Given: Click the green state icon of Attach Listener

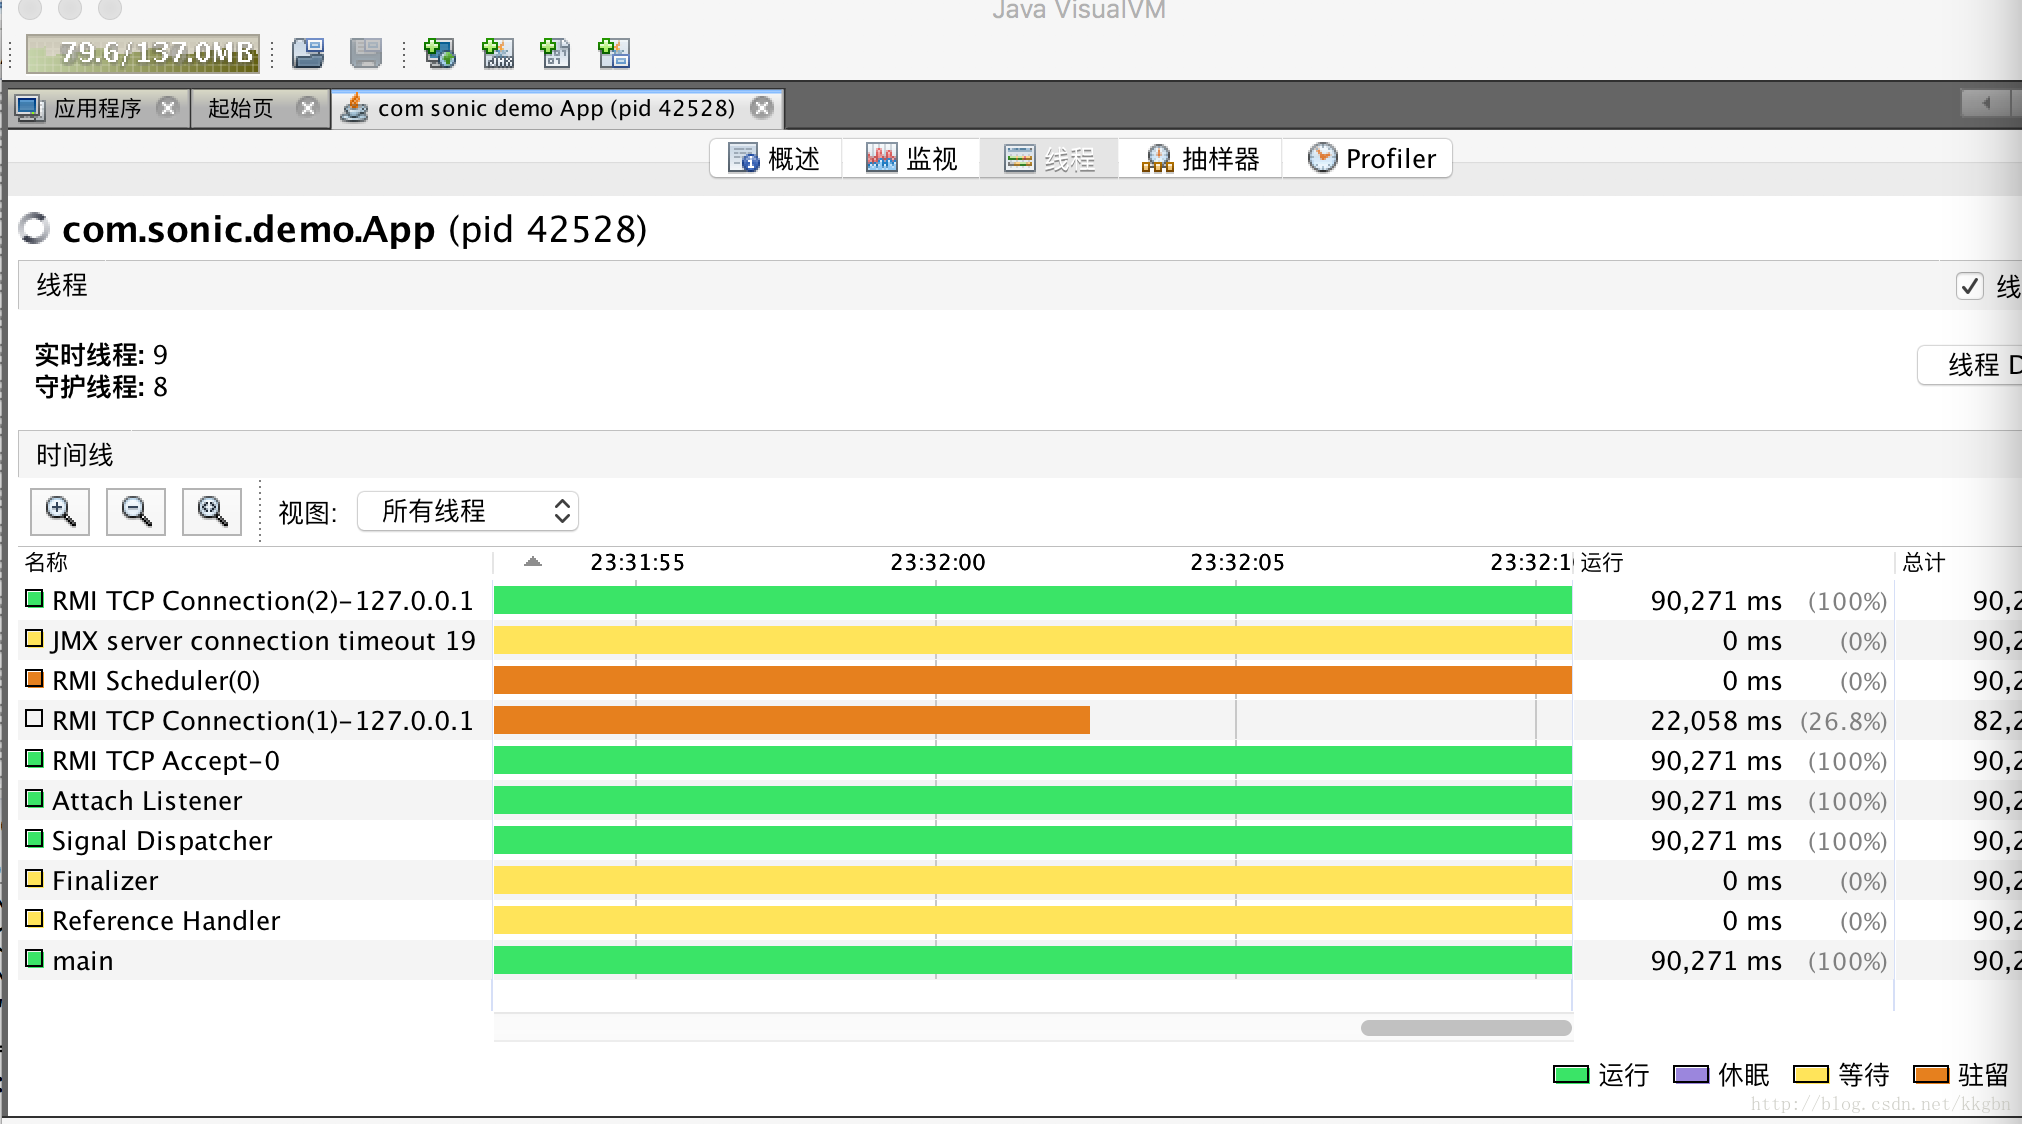Looking at the screenshot, I should pyautogui.click(x=35, y=799).
